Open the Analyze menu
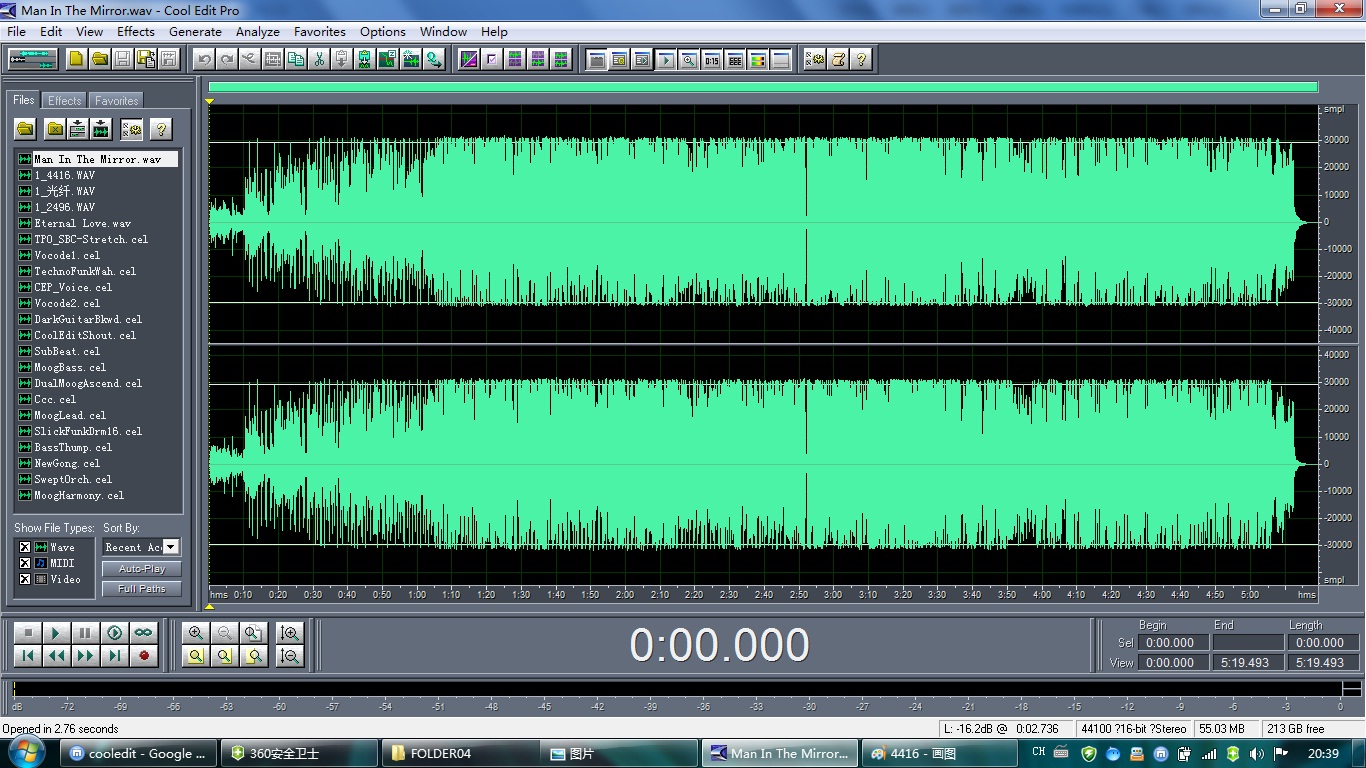The image size is (1366, 768). tap(258, 32)
